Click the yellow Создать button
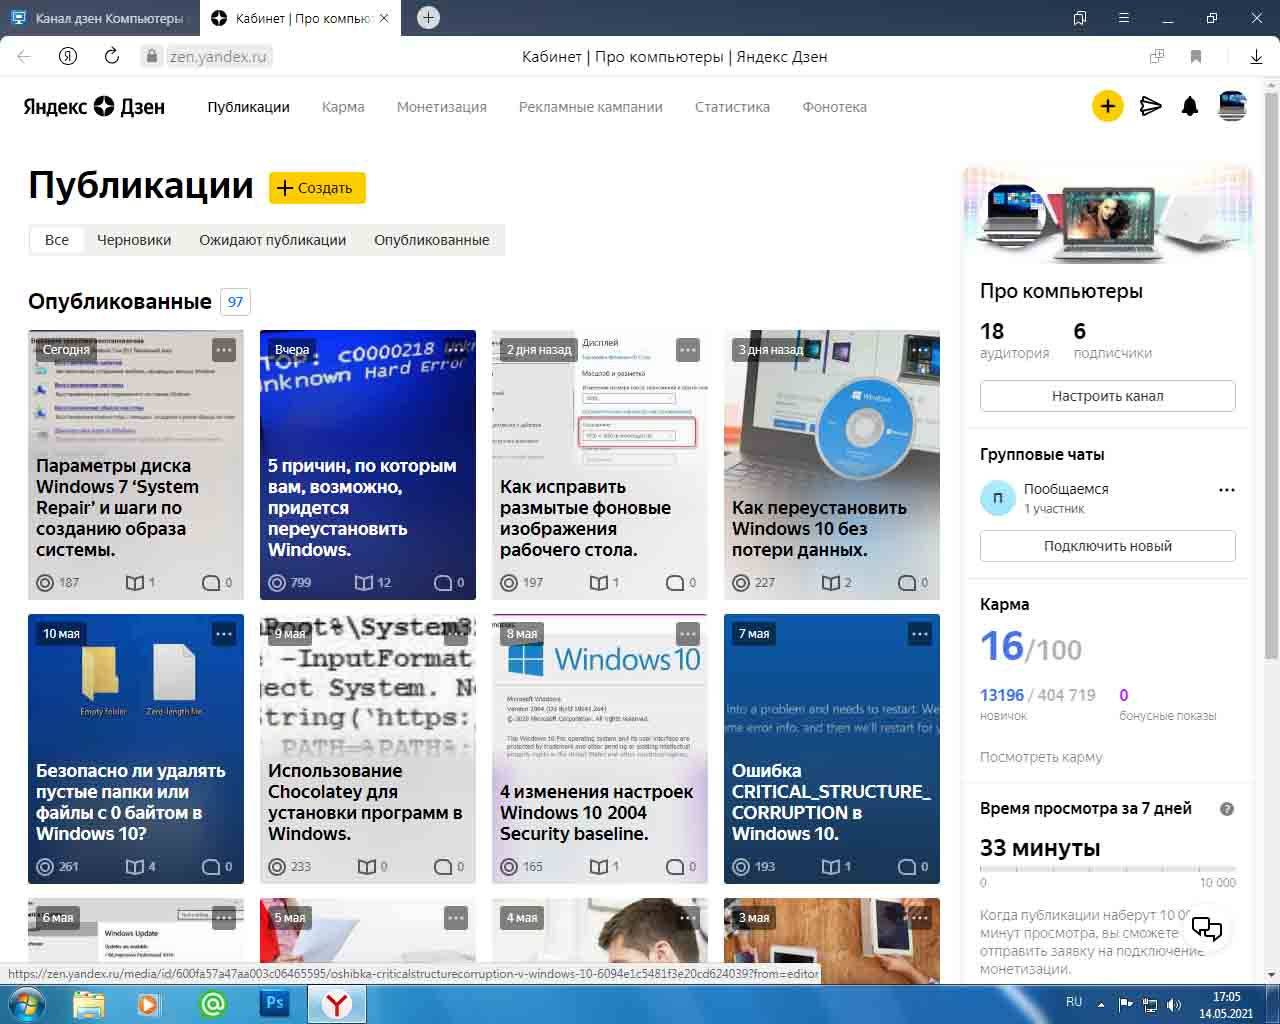1280x1024 pixels. (317, 188)
